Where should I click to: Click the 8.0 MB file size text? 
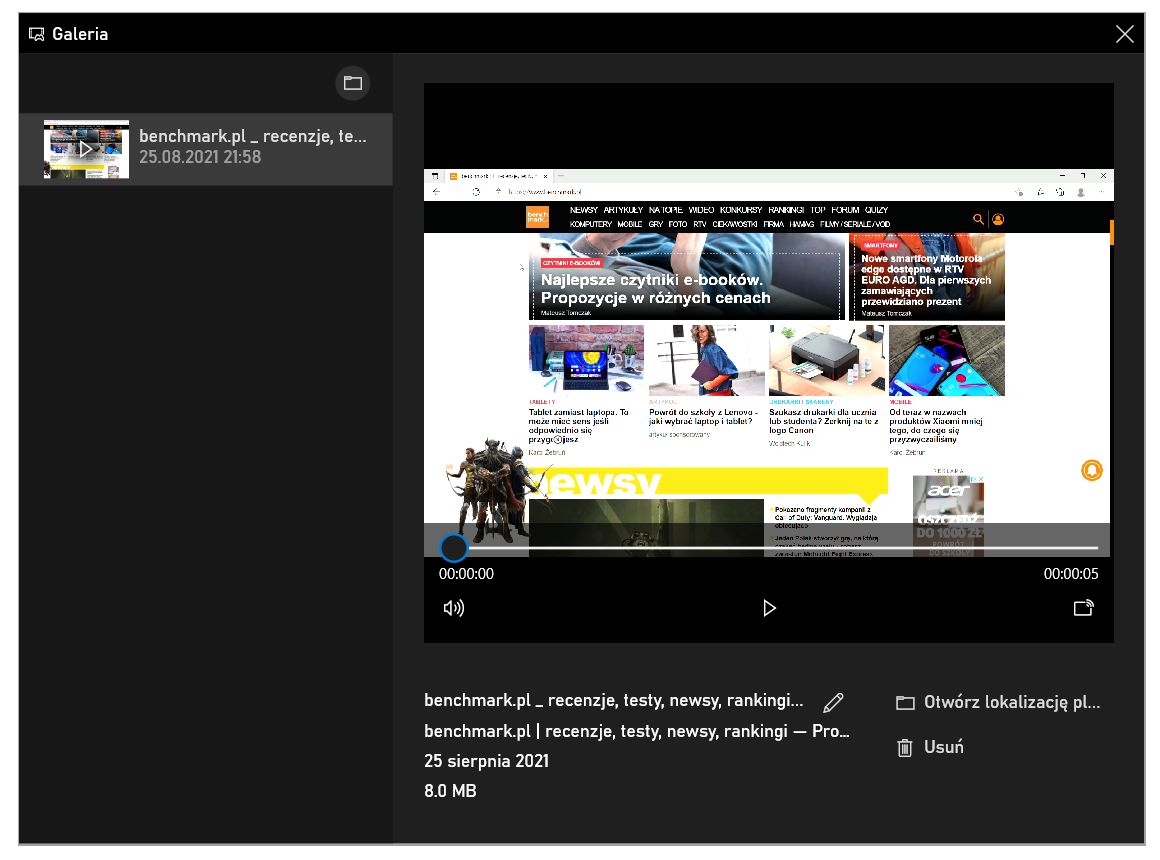[x=450, y=790]
